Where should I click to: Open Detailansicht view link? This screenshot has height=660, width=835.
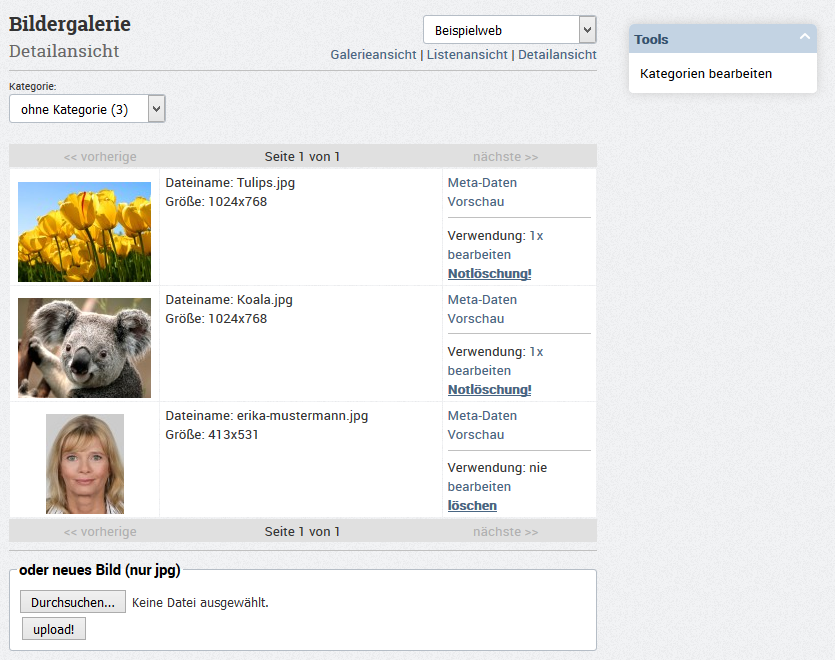pos(557,54)
